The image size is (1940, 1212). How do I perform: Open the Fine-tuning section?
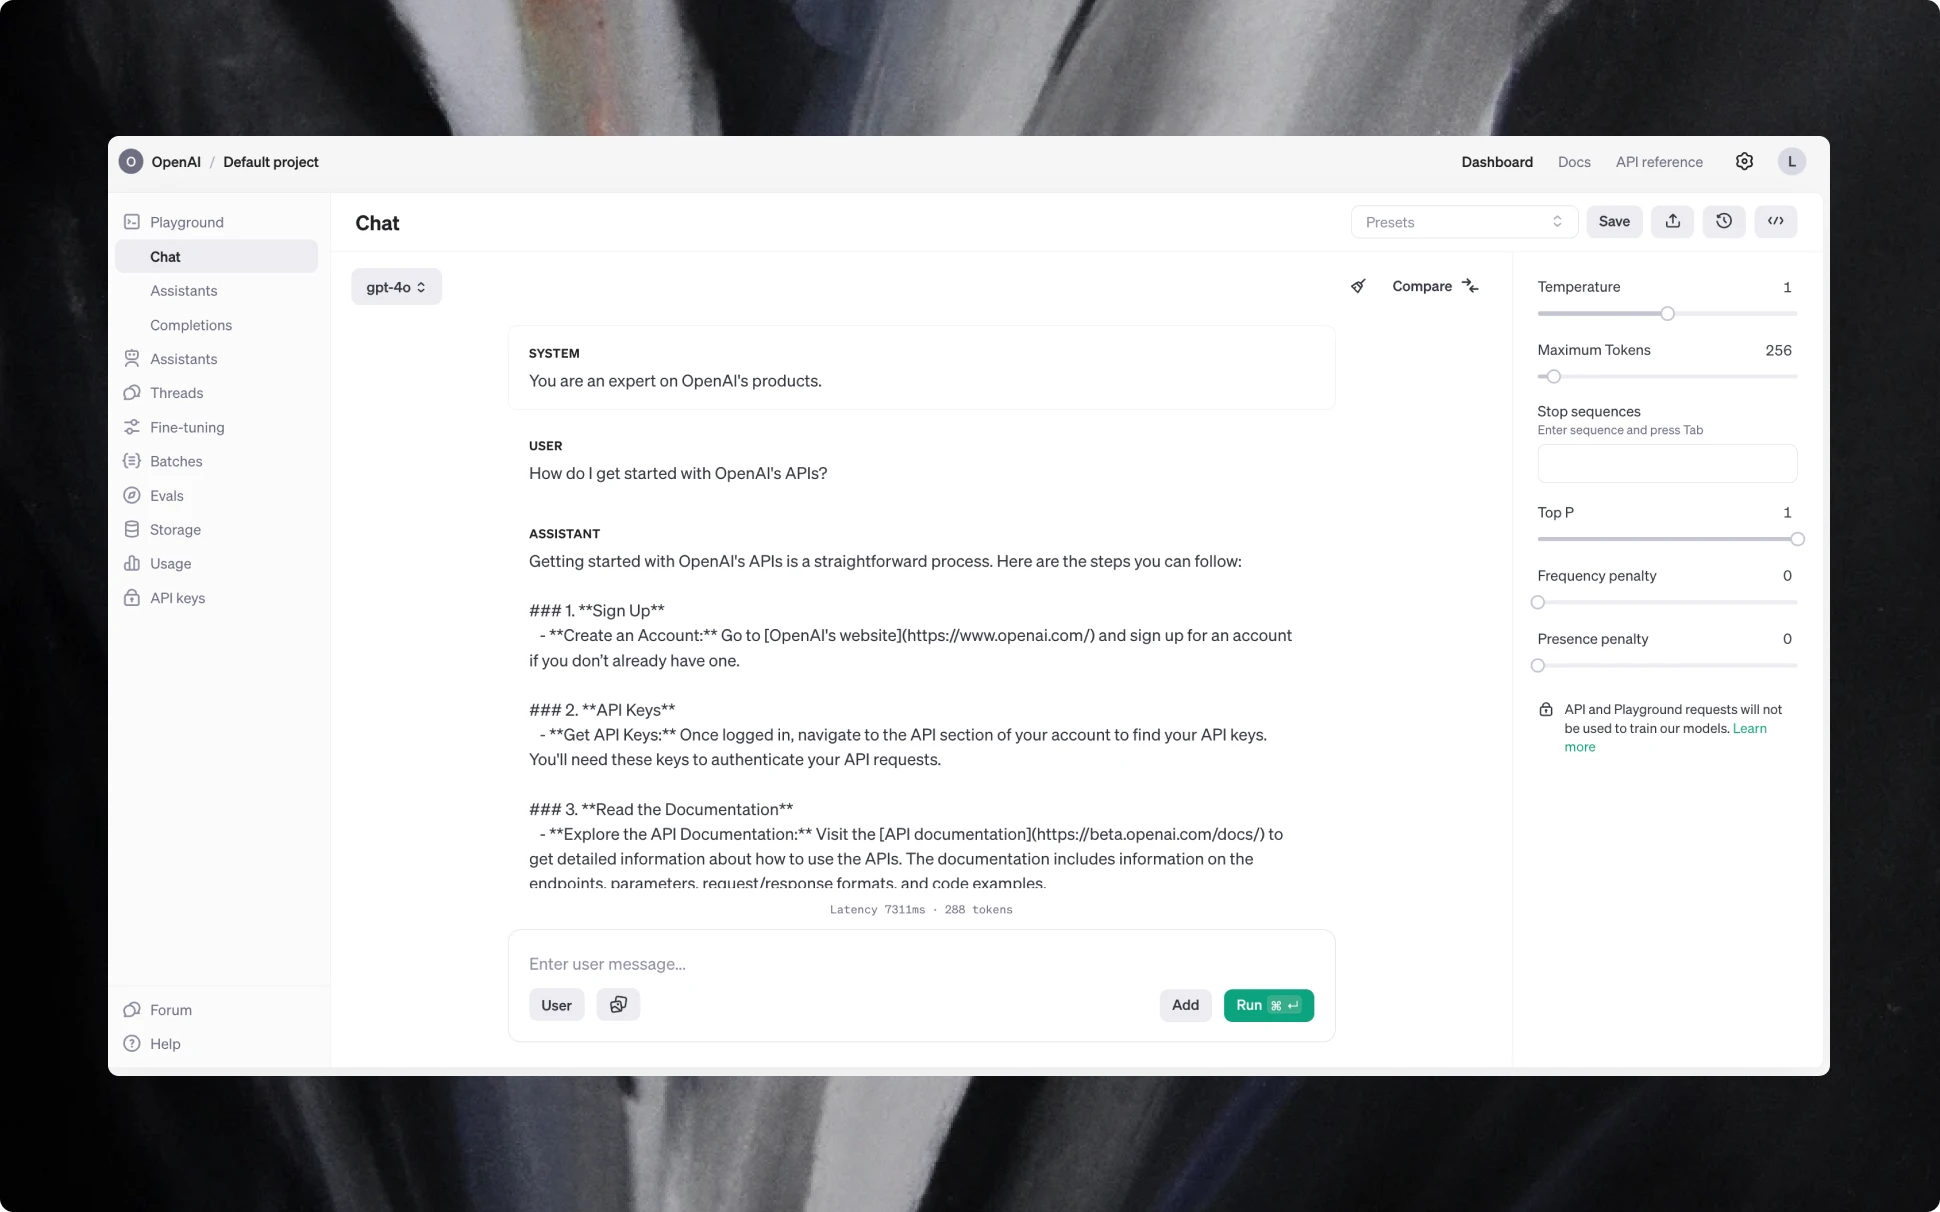click(186, 427)
